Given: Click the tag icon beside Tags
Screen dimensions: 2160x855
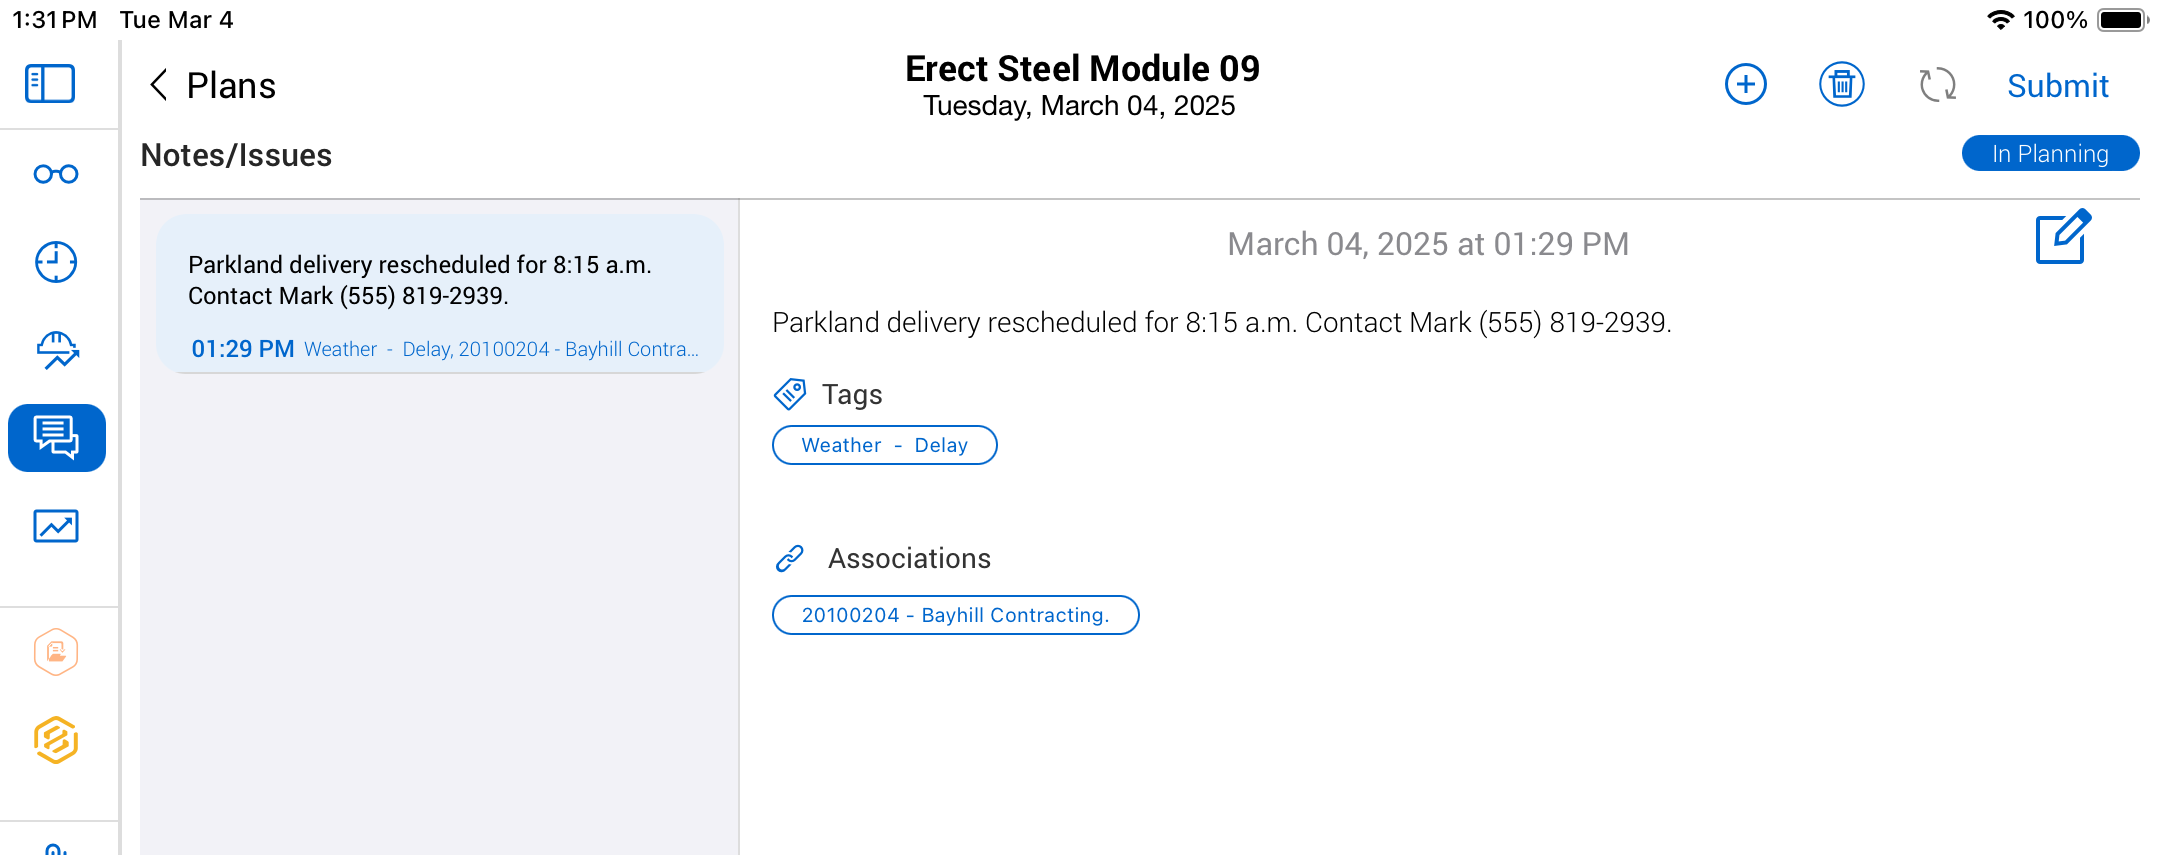Looking at the screenshot, I should point(790,394).
